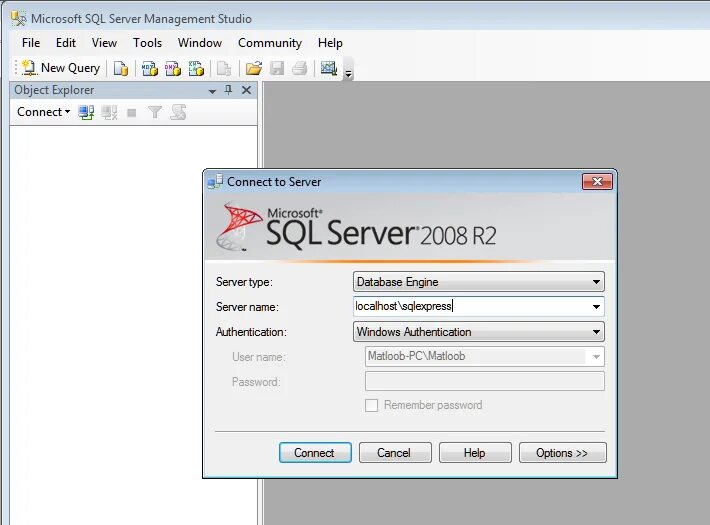The image size is (710, 525).
Task: Click the Open File folder icon
Action: click(x=254, y=68)
